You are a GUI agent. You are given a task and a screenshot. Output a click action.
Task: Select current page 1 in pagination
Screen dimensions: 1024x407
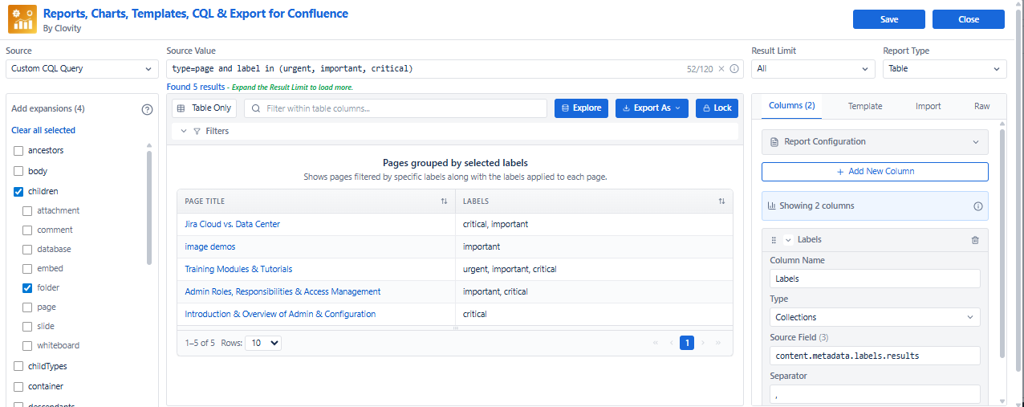click(x=686, y=343)
